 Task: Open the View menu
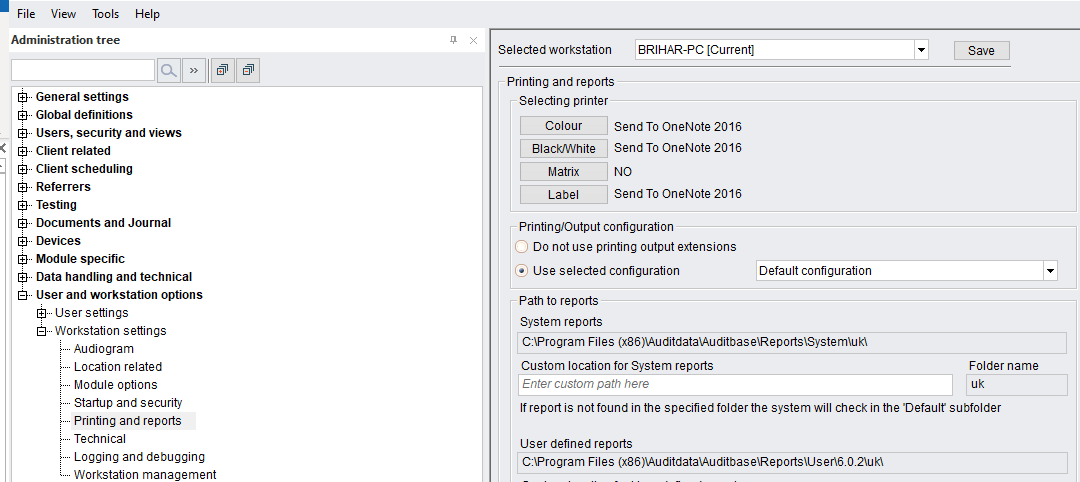pos(63,14)
